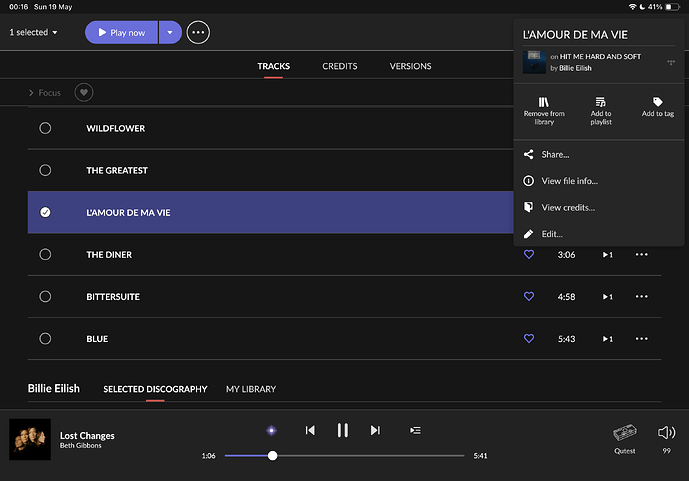Open the play queue icon
This screenshot has width=689, height=481.
pos(415,430)
